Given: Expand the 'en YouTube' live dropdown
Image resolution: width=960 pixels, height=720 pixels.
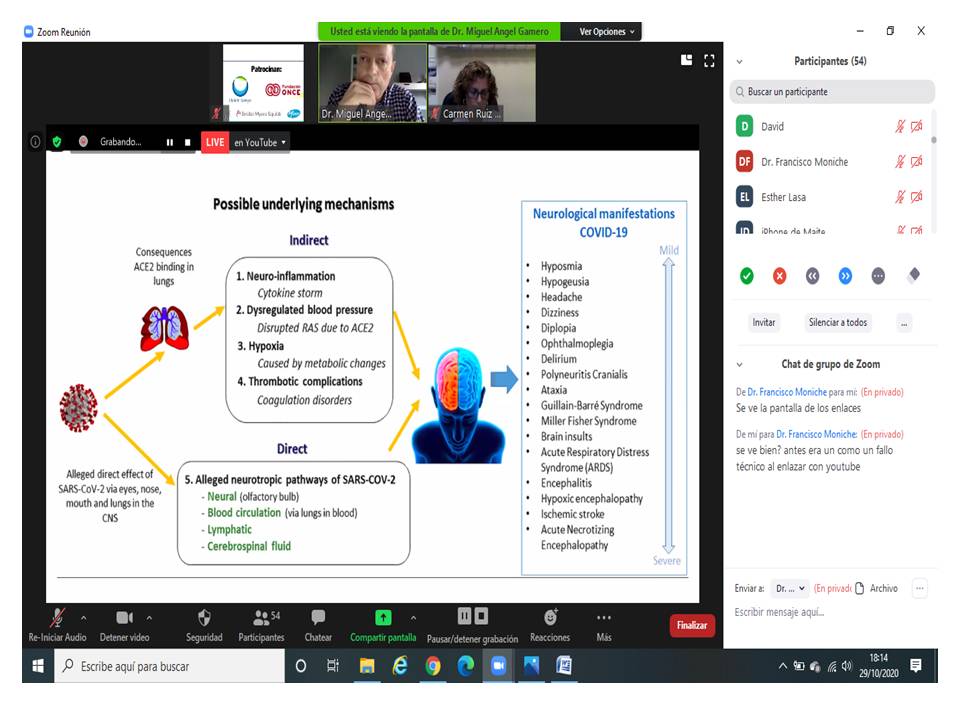Looking at the screenshot, I should tap(260, 142).
